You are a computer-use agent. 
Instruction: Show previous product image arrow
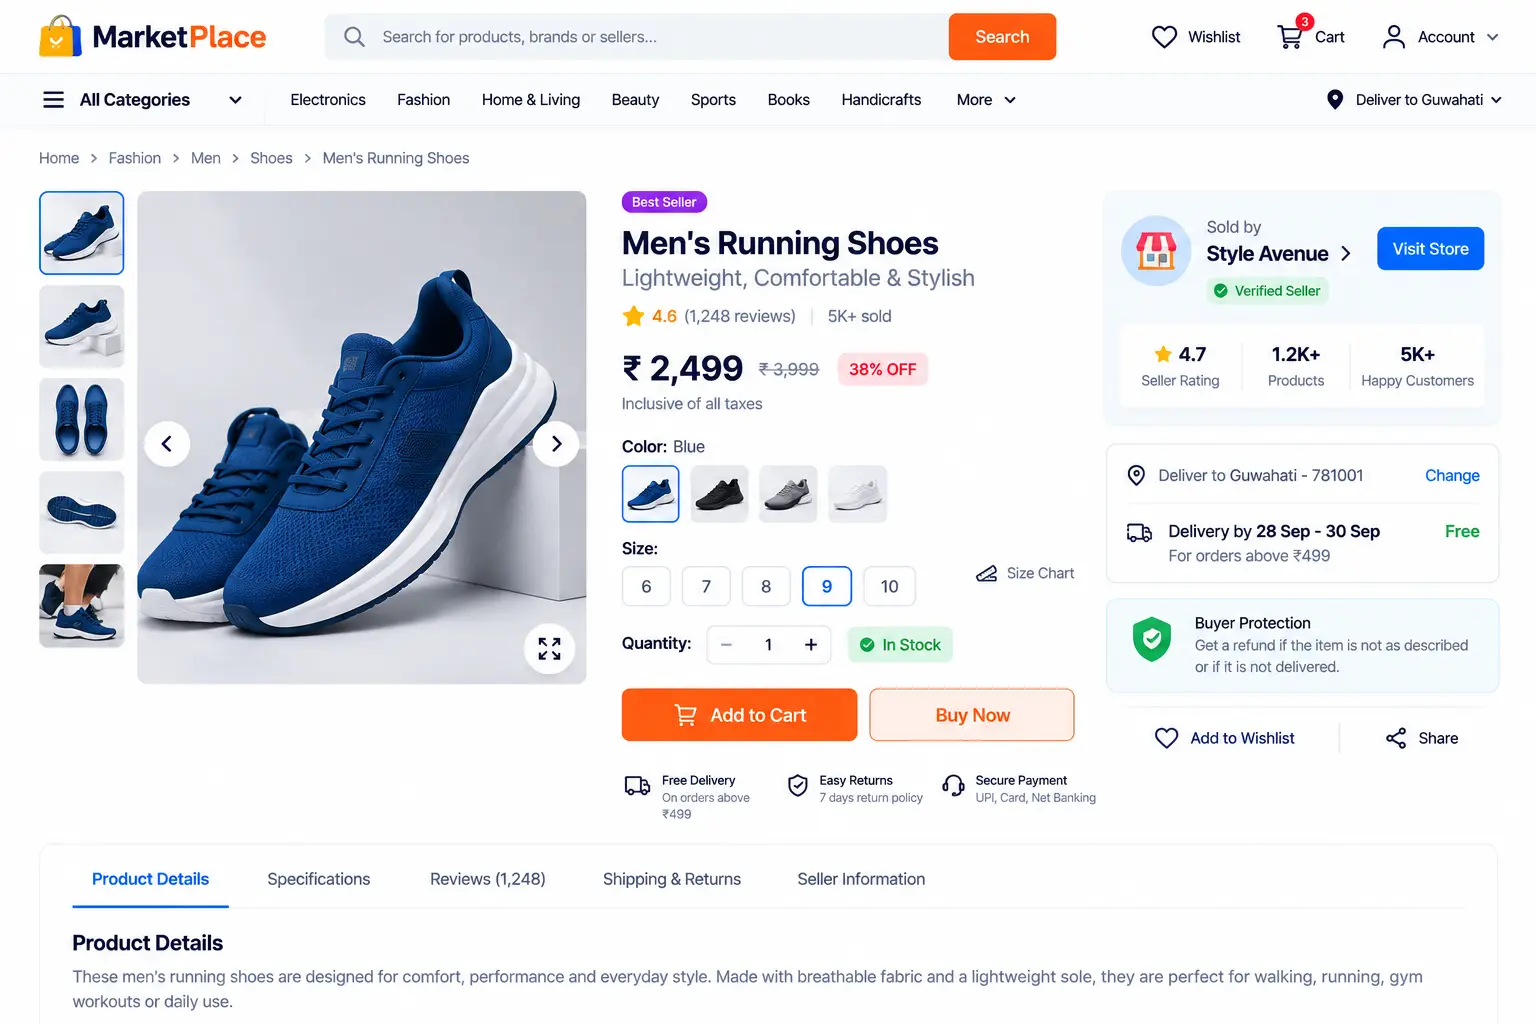coord(167,444)
